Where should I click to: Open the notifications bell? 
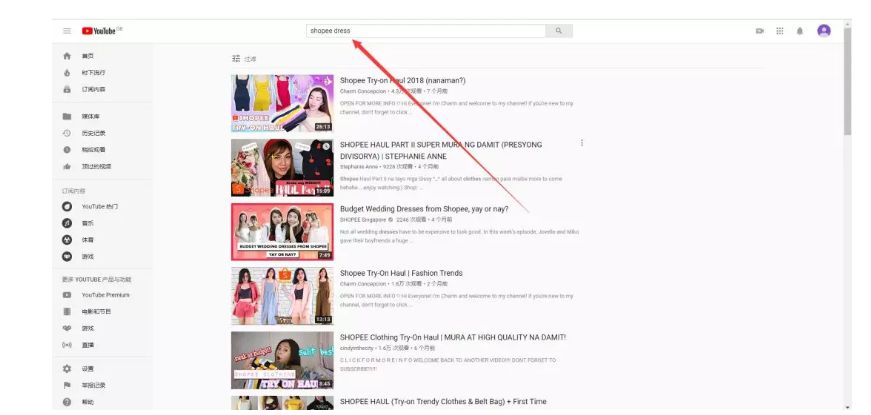point(800,31)
